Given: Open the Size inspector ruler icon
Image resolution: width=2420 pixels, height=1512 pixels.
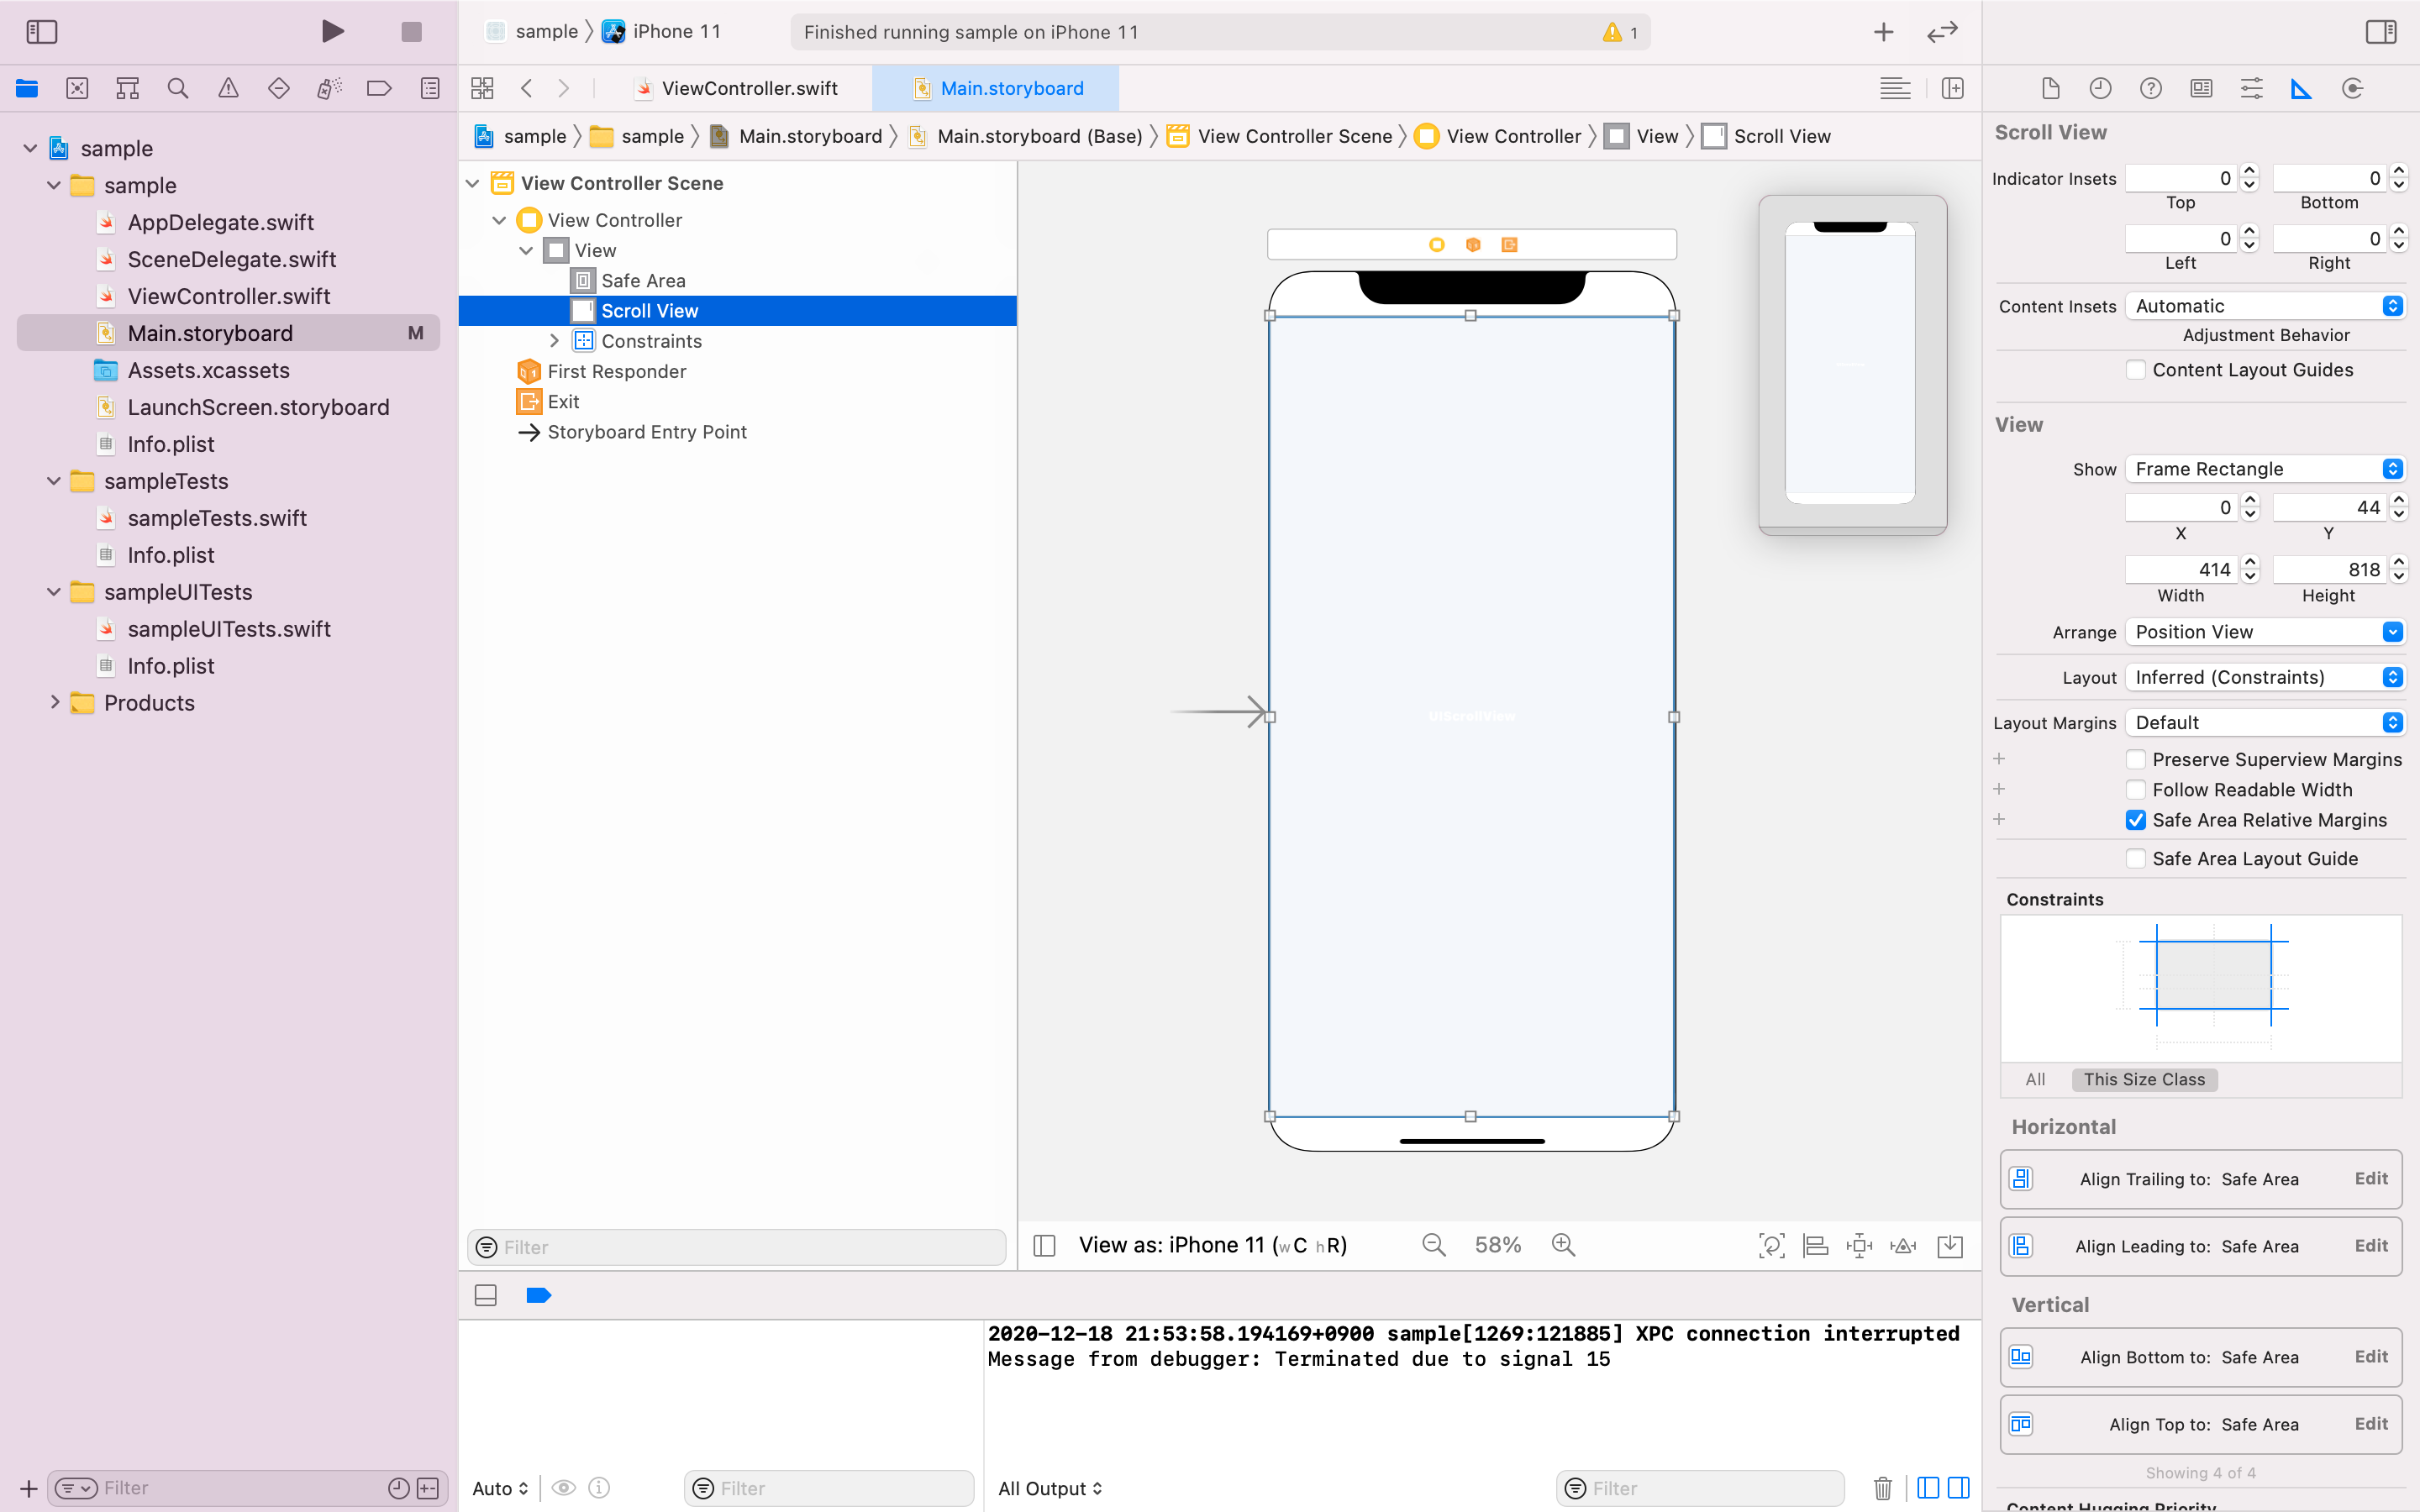Looking at the screenshot, I should pos(2301,89).
